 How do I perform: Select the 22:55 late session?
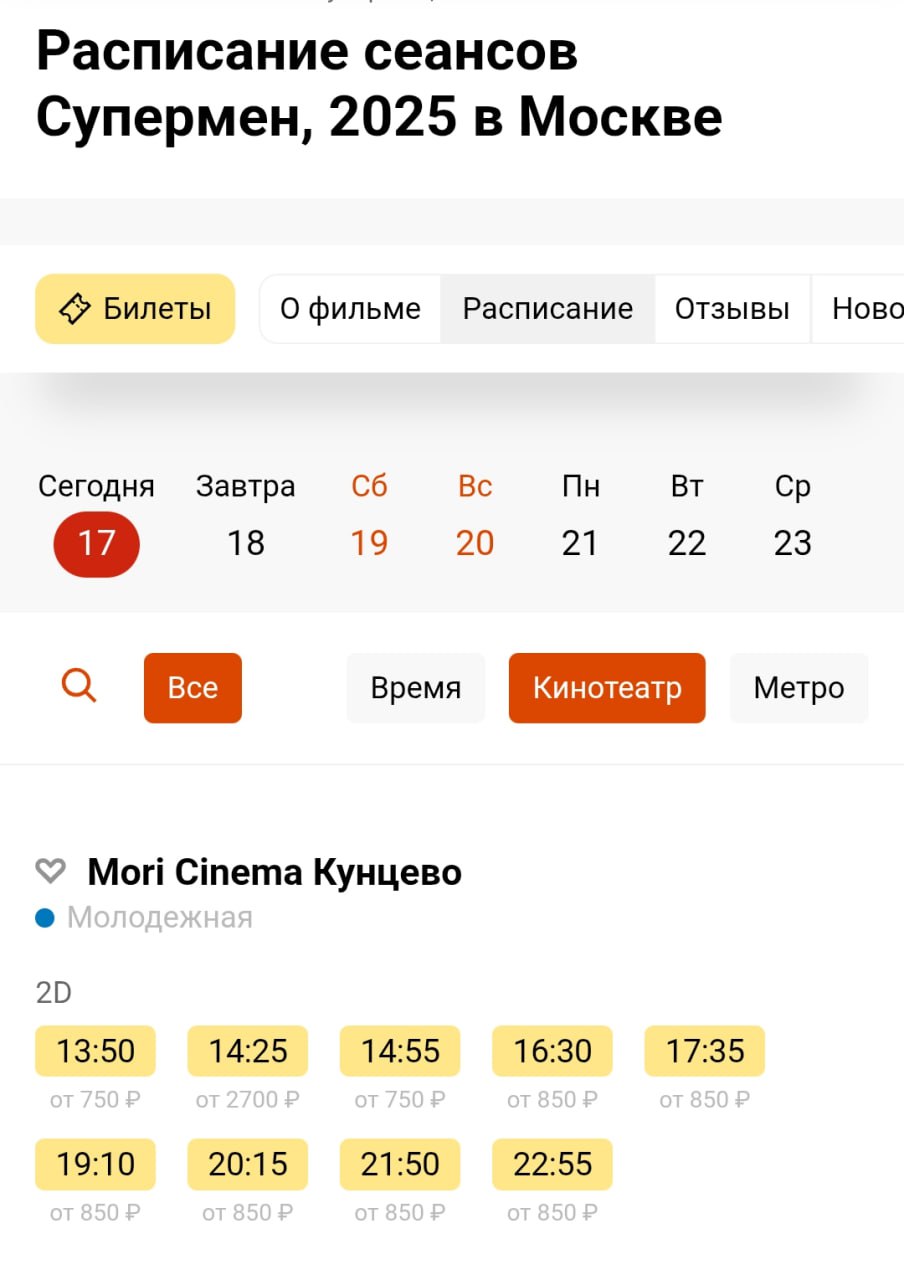click(x=553, y=1164)
